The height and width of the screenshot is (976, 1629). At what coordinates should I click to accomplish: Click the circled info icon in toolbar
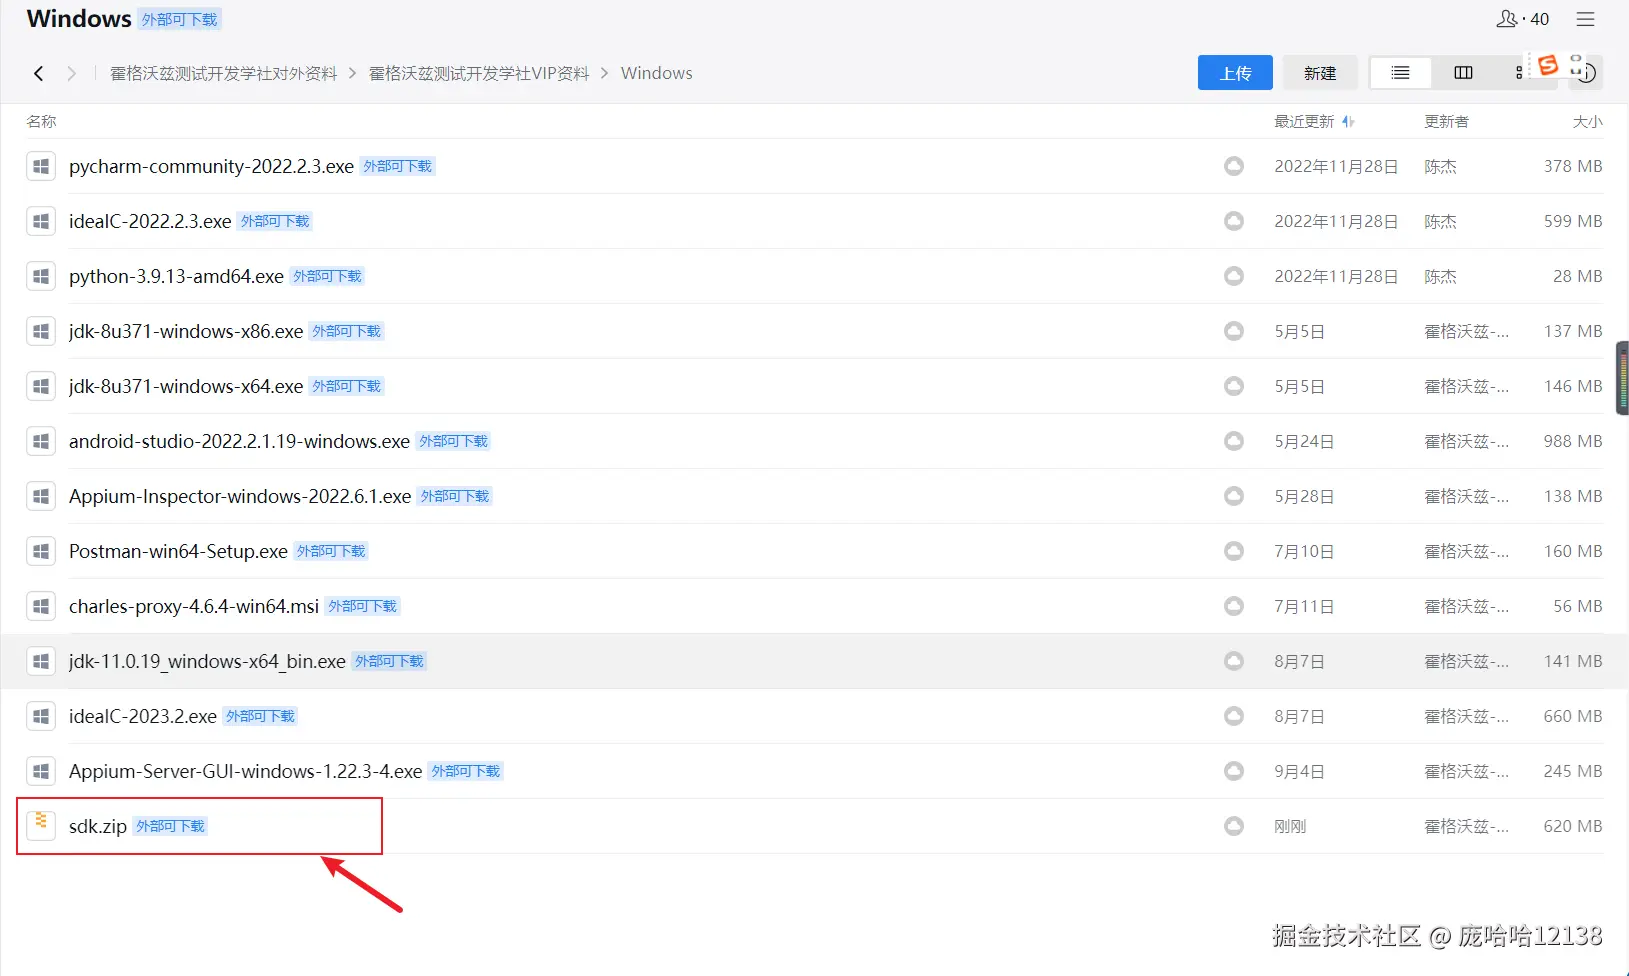[x=1588, y=73]
